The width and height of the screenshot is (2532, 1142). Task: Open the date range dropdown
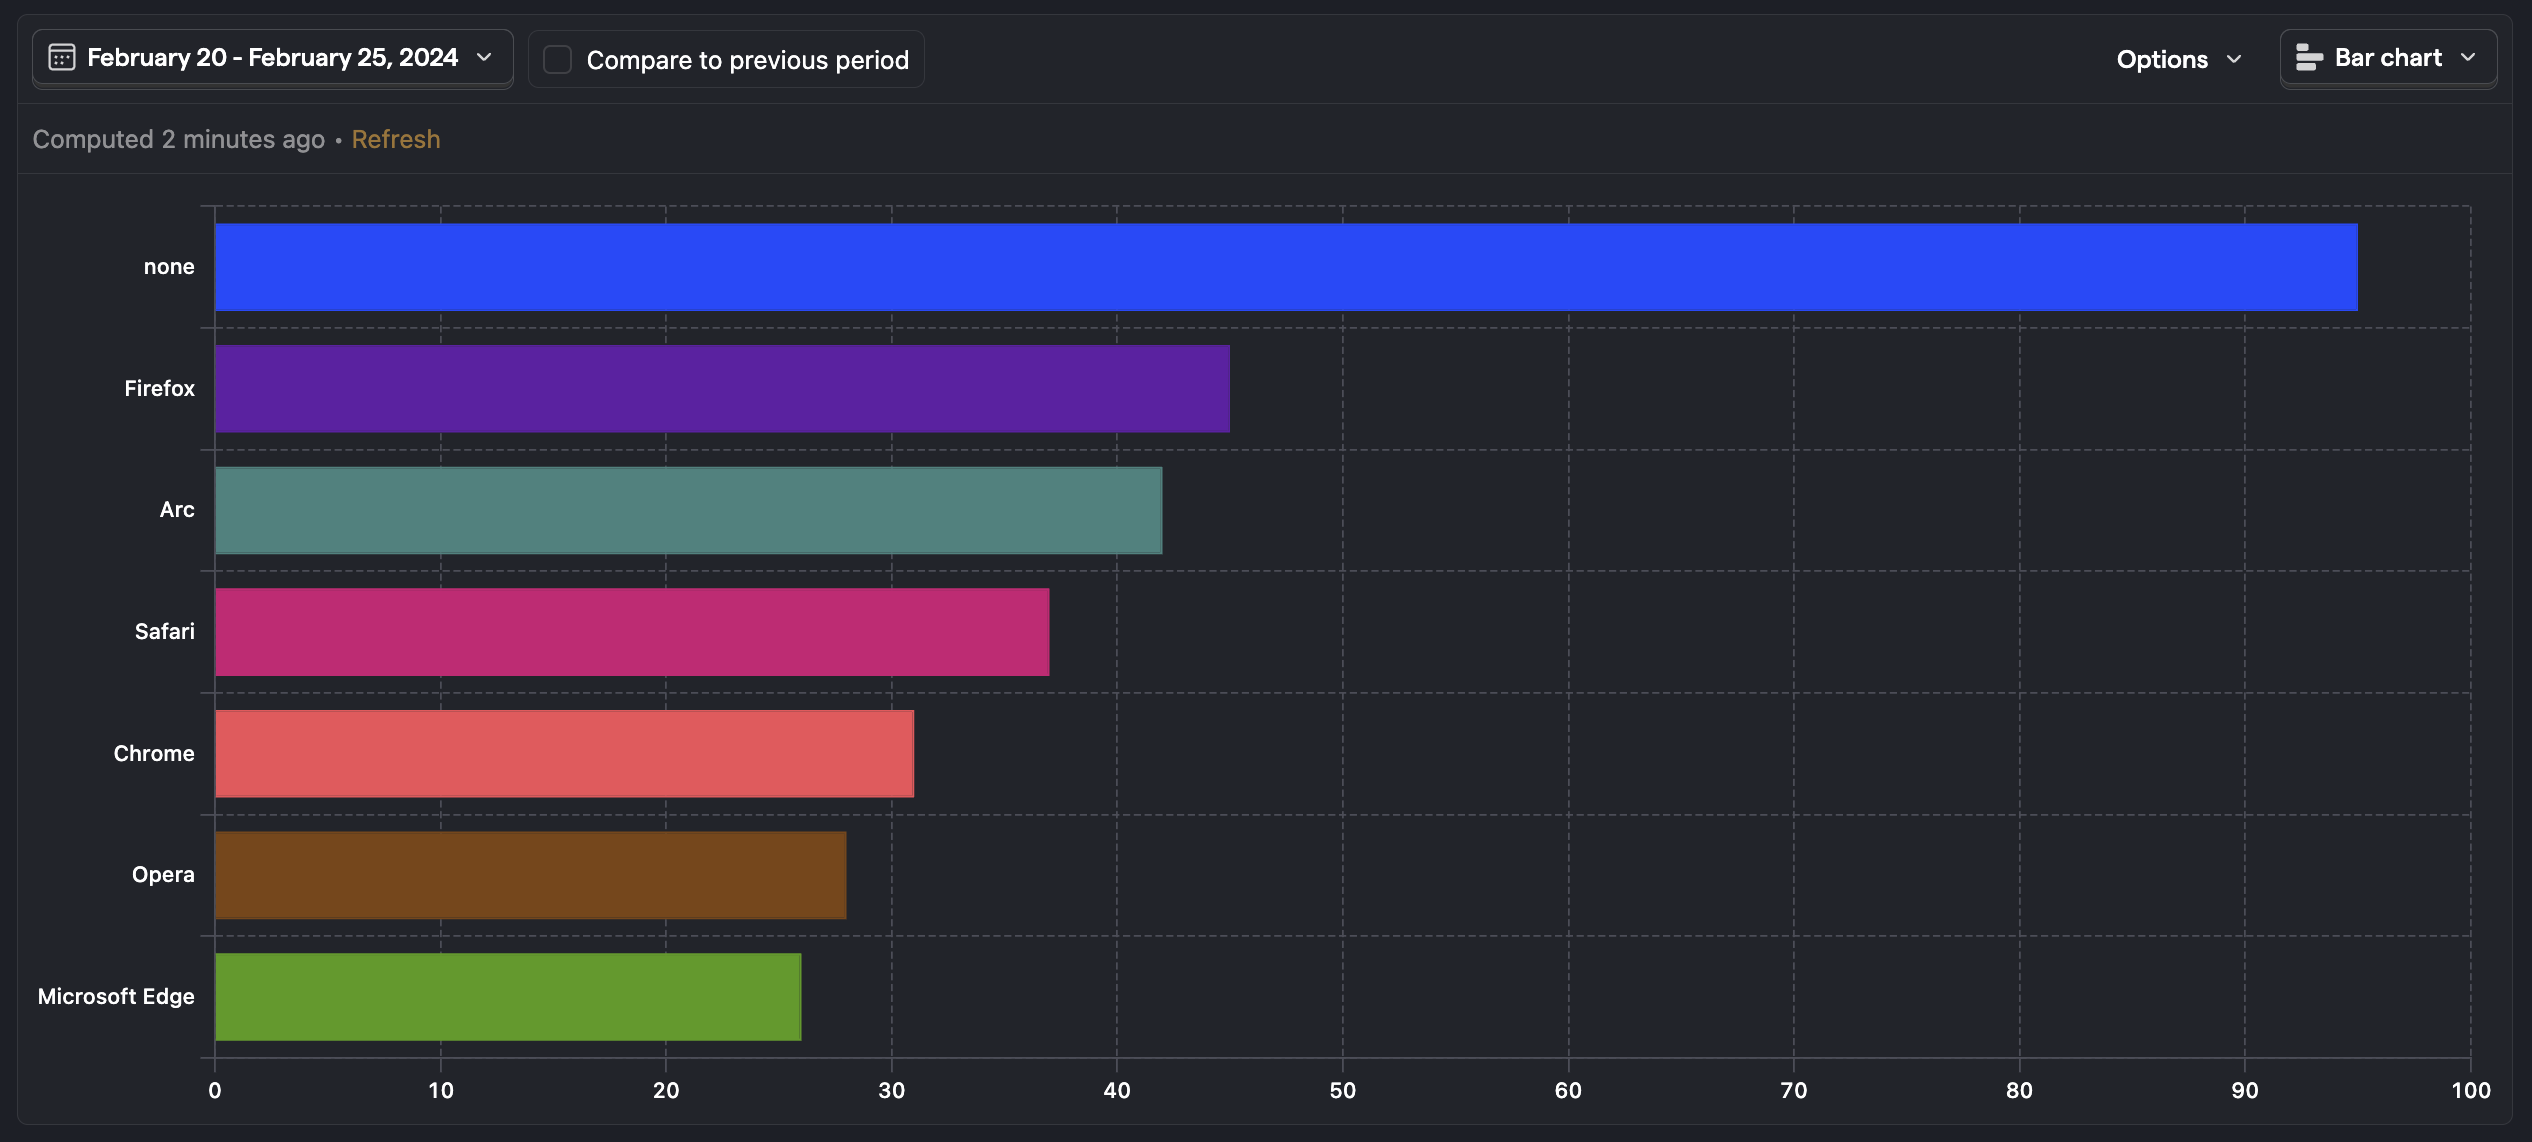point(272,58)
